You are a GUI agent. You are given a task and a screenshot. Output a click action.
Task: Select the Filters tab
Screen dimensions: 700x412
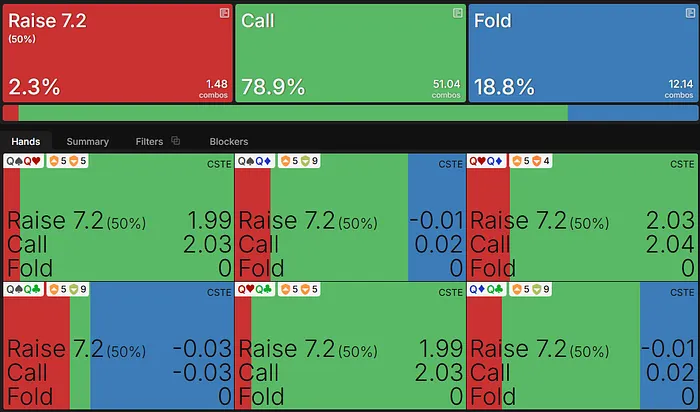tap(149, 142)
